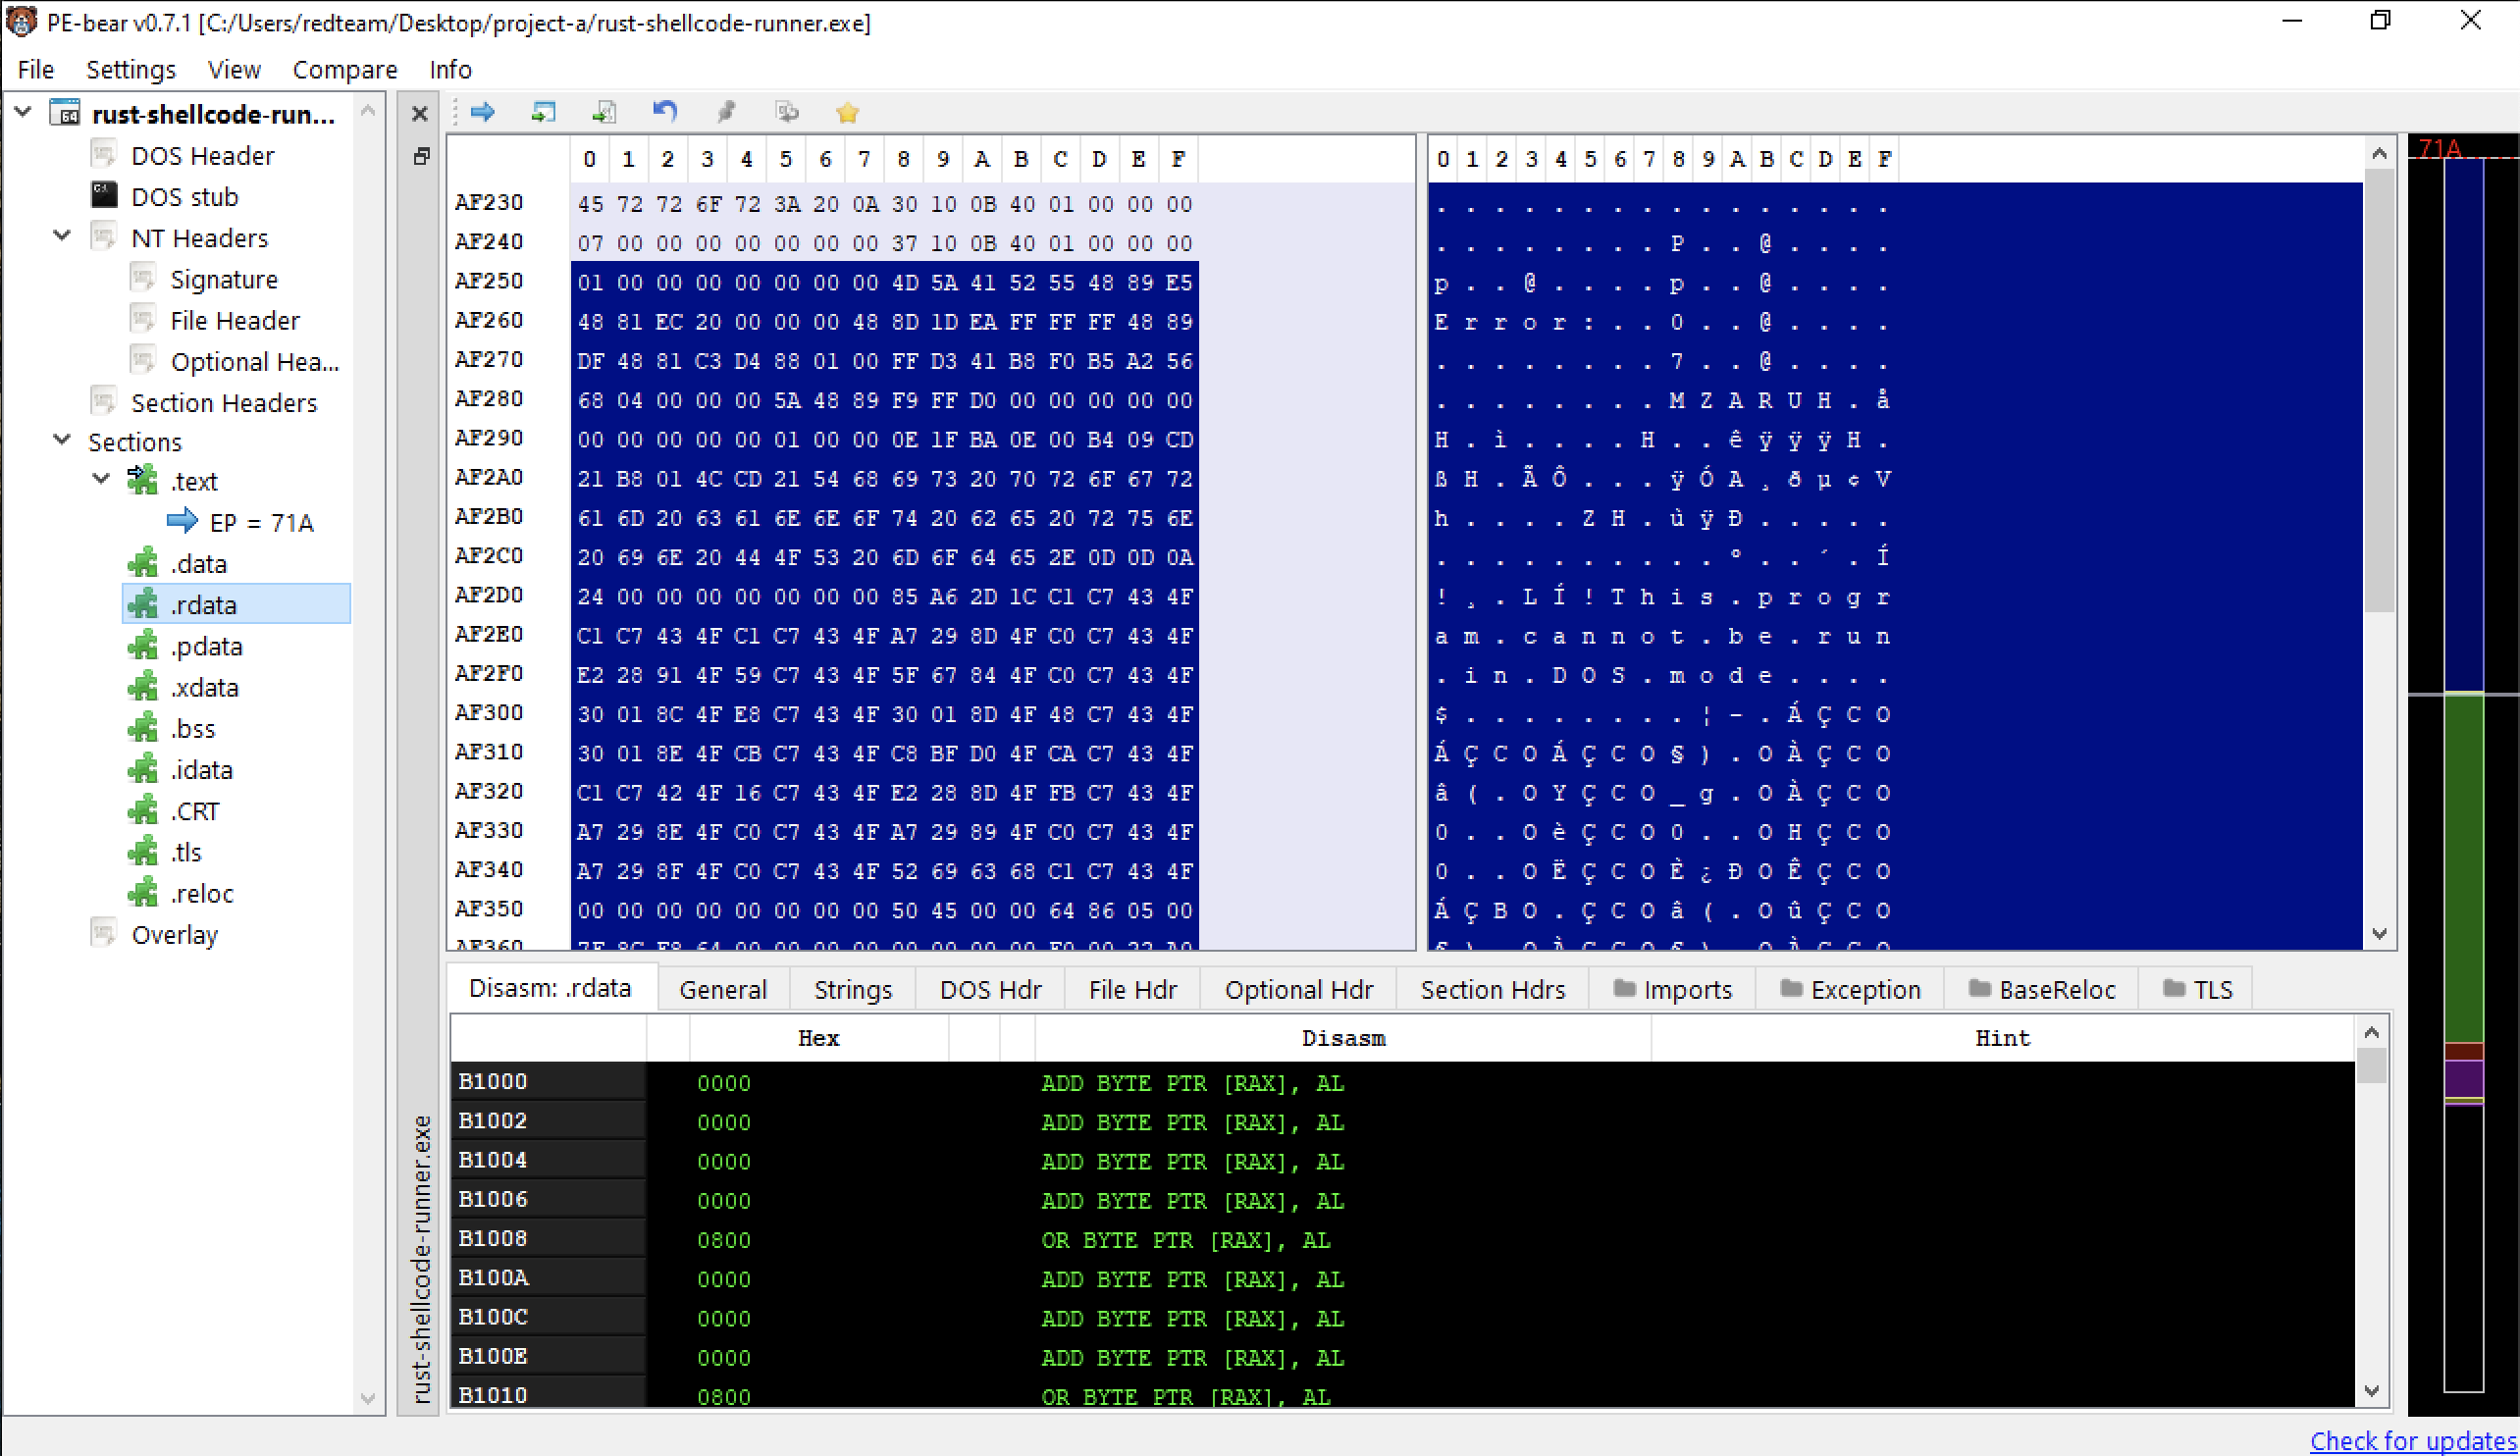Click the green region in section map bar
Viewport: 2520px width, 1456px height.
(2464, 868)
